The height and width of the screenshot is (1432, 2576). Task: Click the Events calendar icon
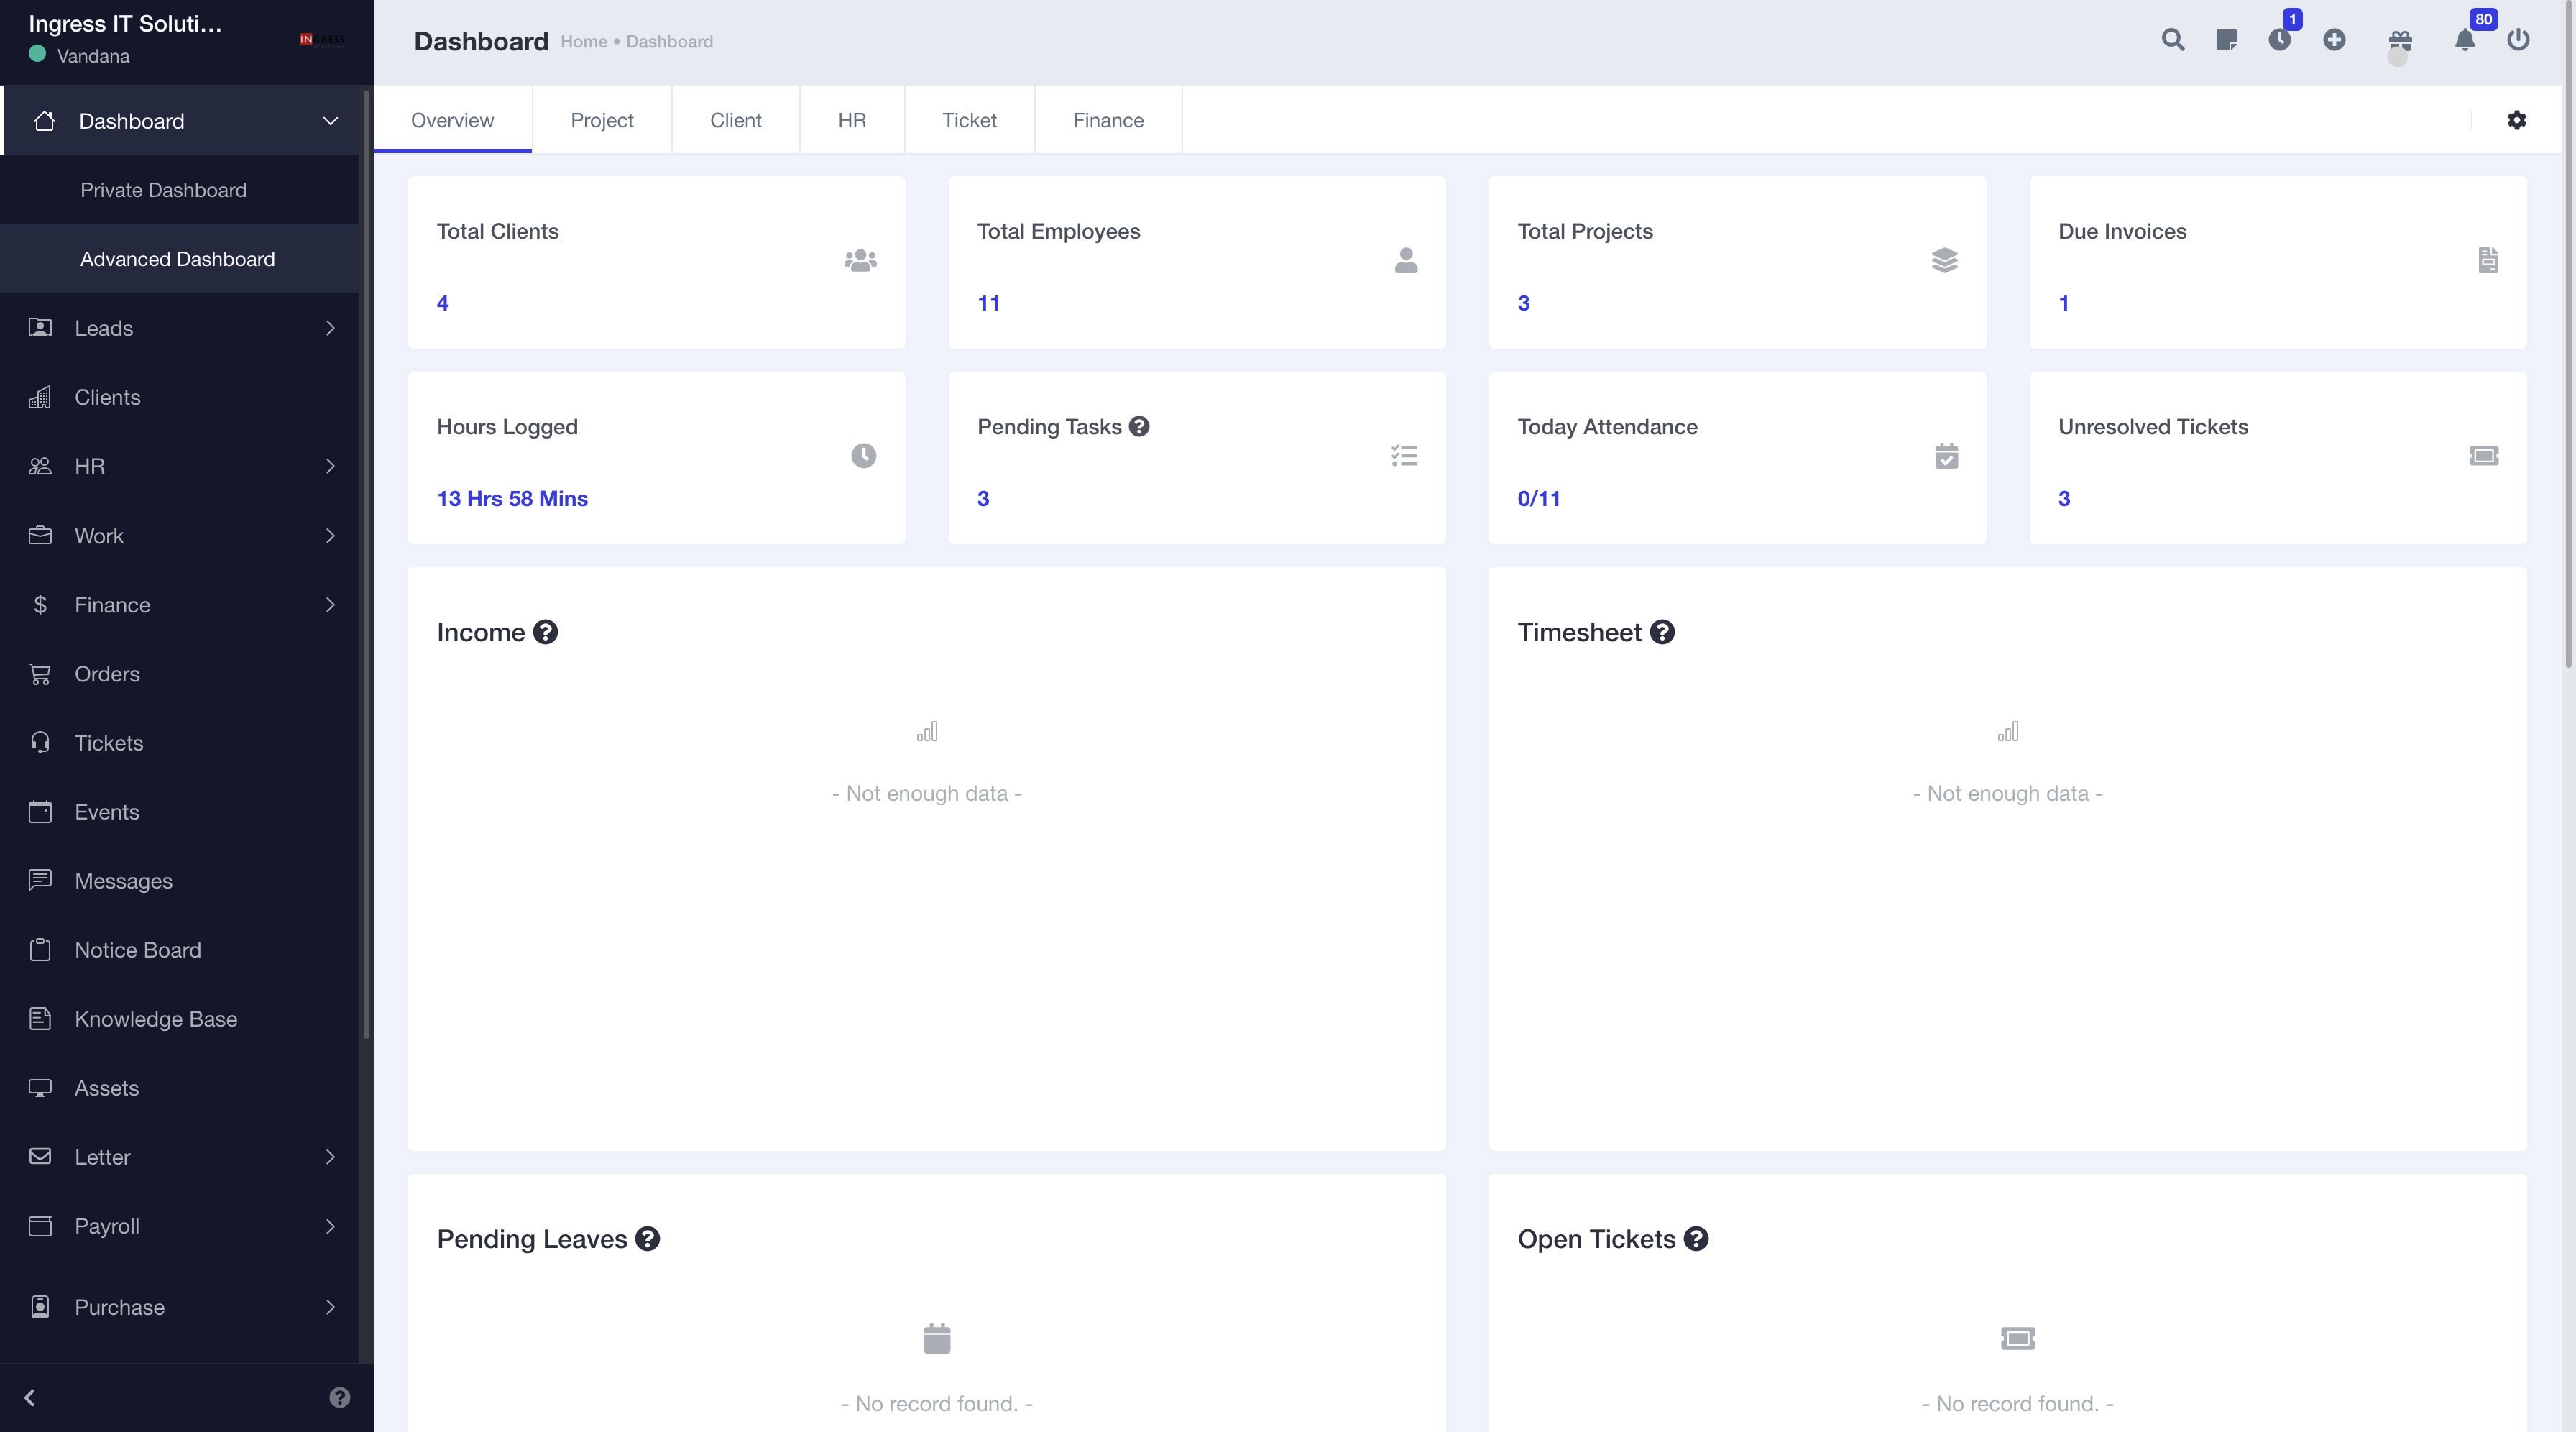(x=40, y=812)
